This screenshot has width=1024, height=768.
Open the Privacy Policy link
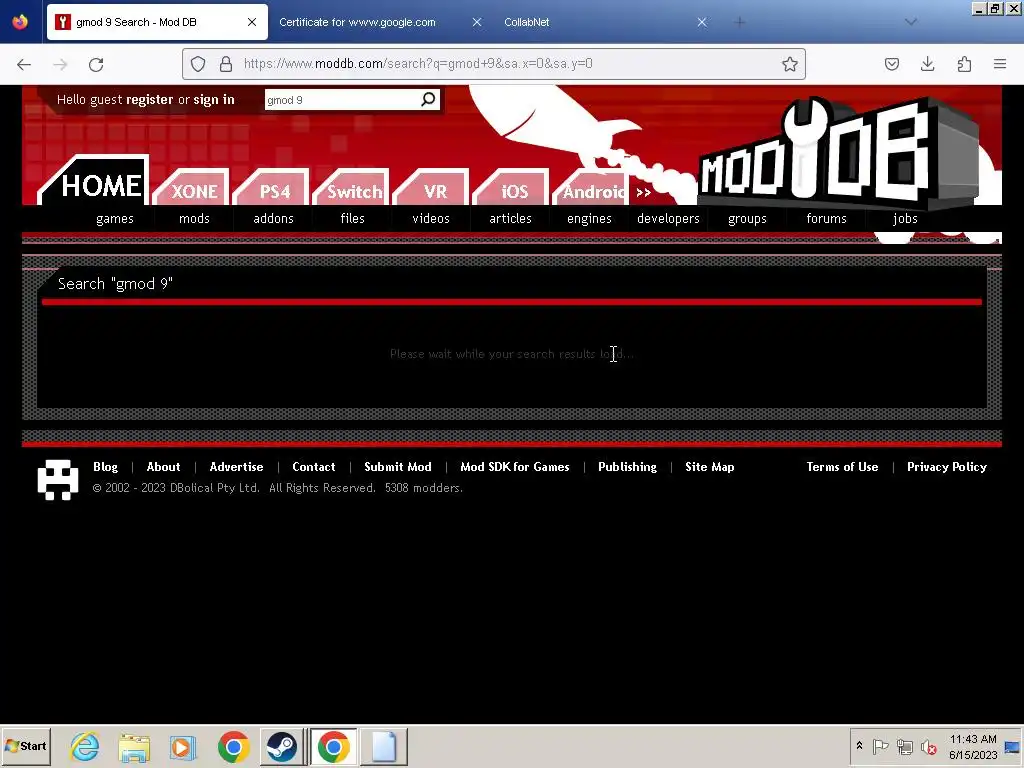(946, 467)
